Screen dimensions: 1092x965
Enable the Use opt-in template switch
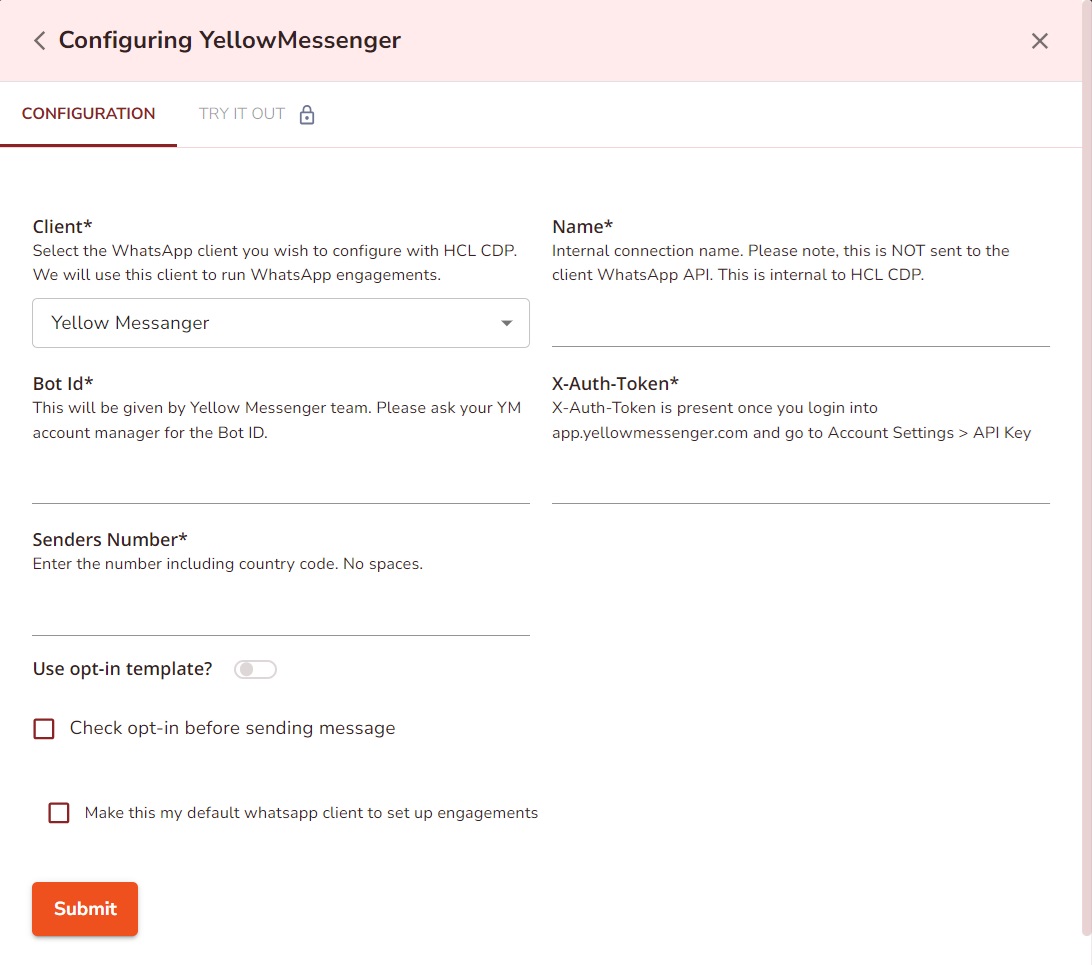[255, 669]
